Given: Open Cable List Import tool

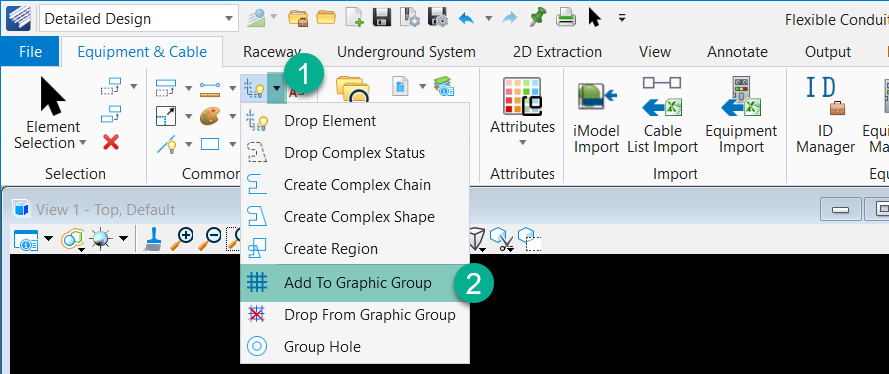Looking at the screenshot, I should tap(662, 97).
